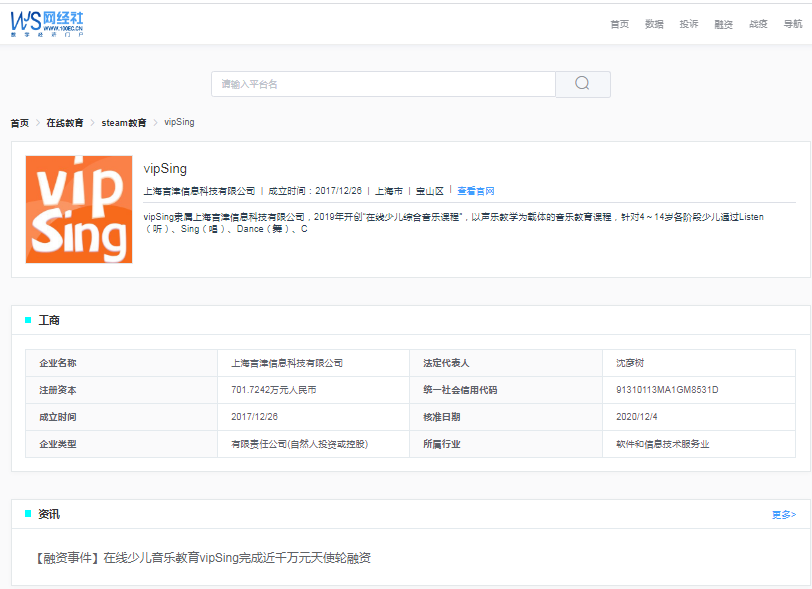Open 融资 in the top navigation
Viewport: 812px width, 589px height.
coord(723,24)
